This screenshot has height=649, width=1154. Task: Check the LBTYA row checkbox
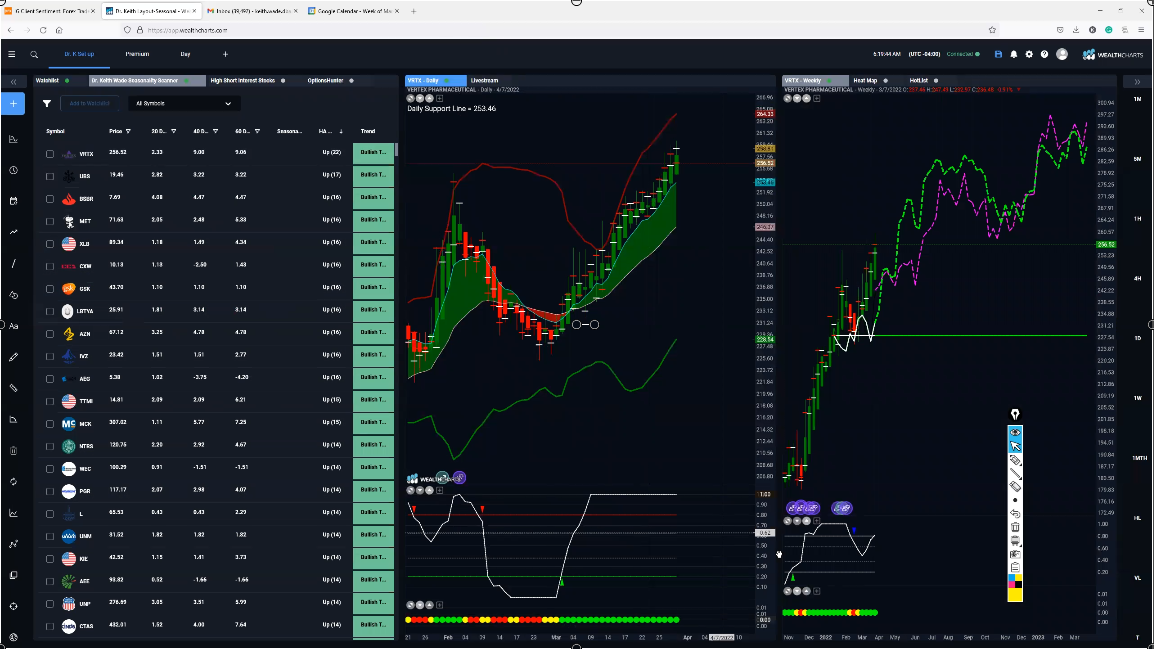coord(50,311)
